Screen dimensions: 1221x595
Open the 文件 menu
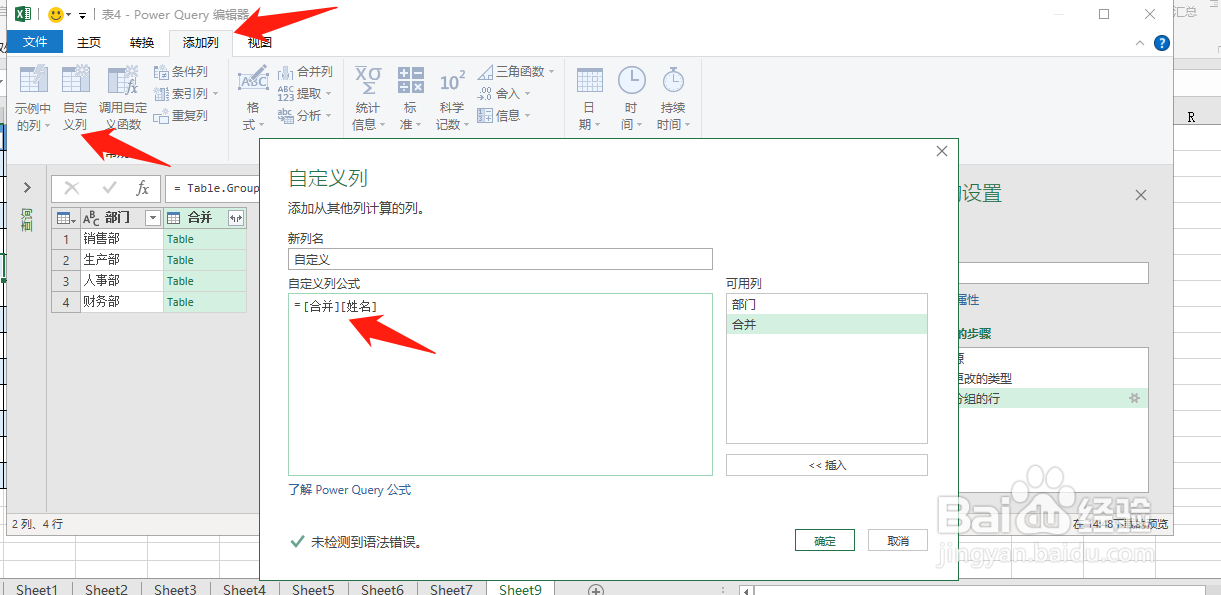(x=35, y=42)
